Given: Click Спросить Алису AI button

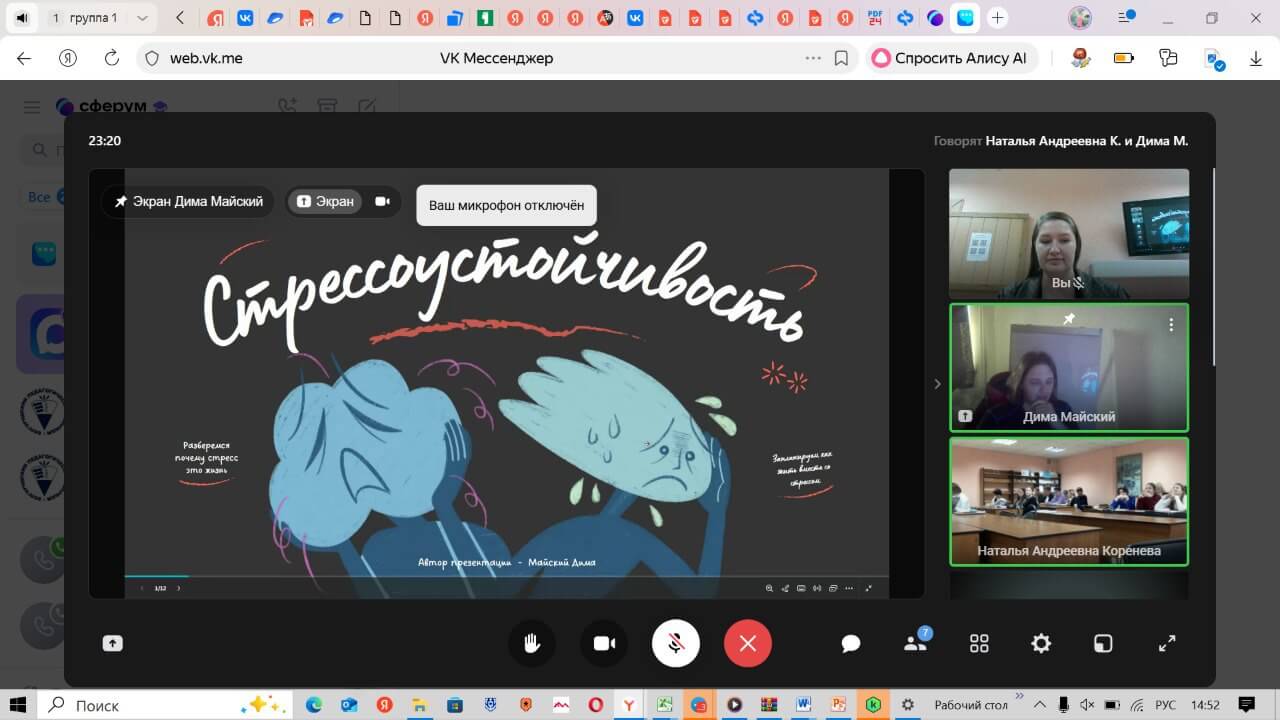Looking at the screenshot, I should point(950,58).
